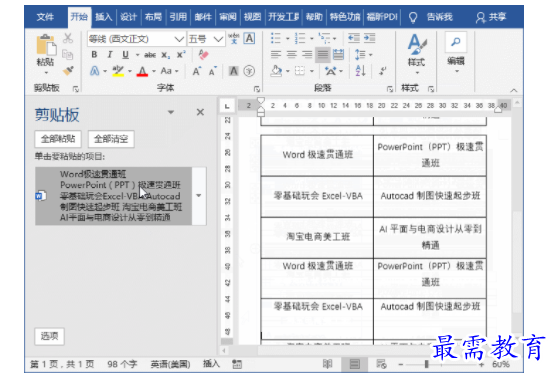Viewport: 554px width, 379px height.
Task: Click the character shading icon
Action: click(233, 71)
